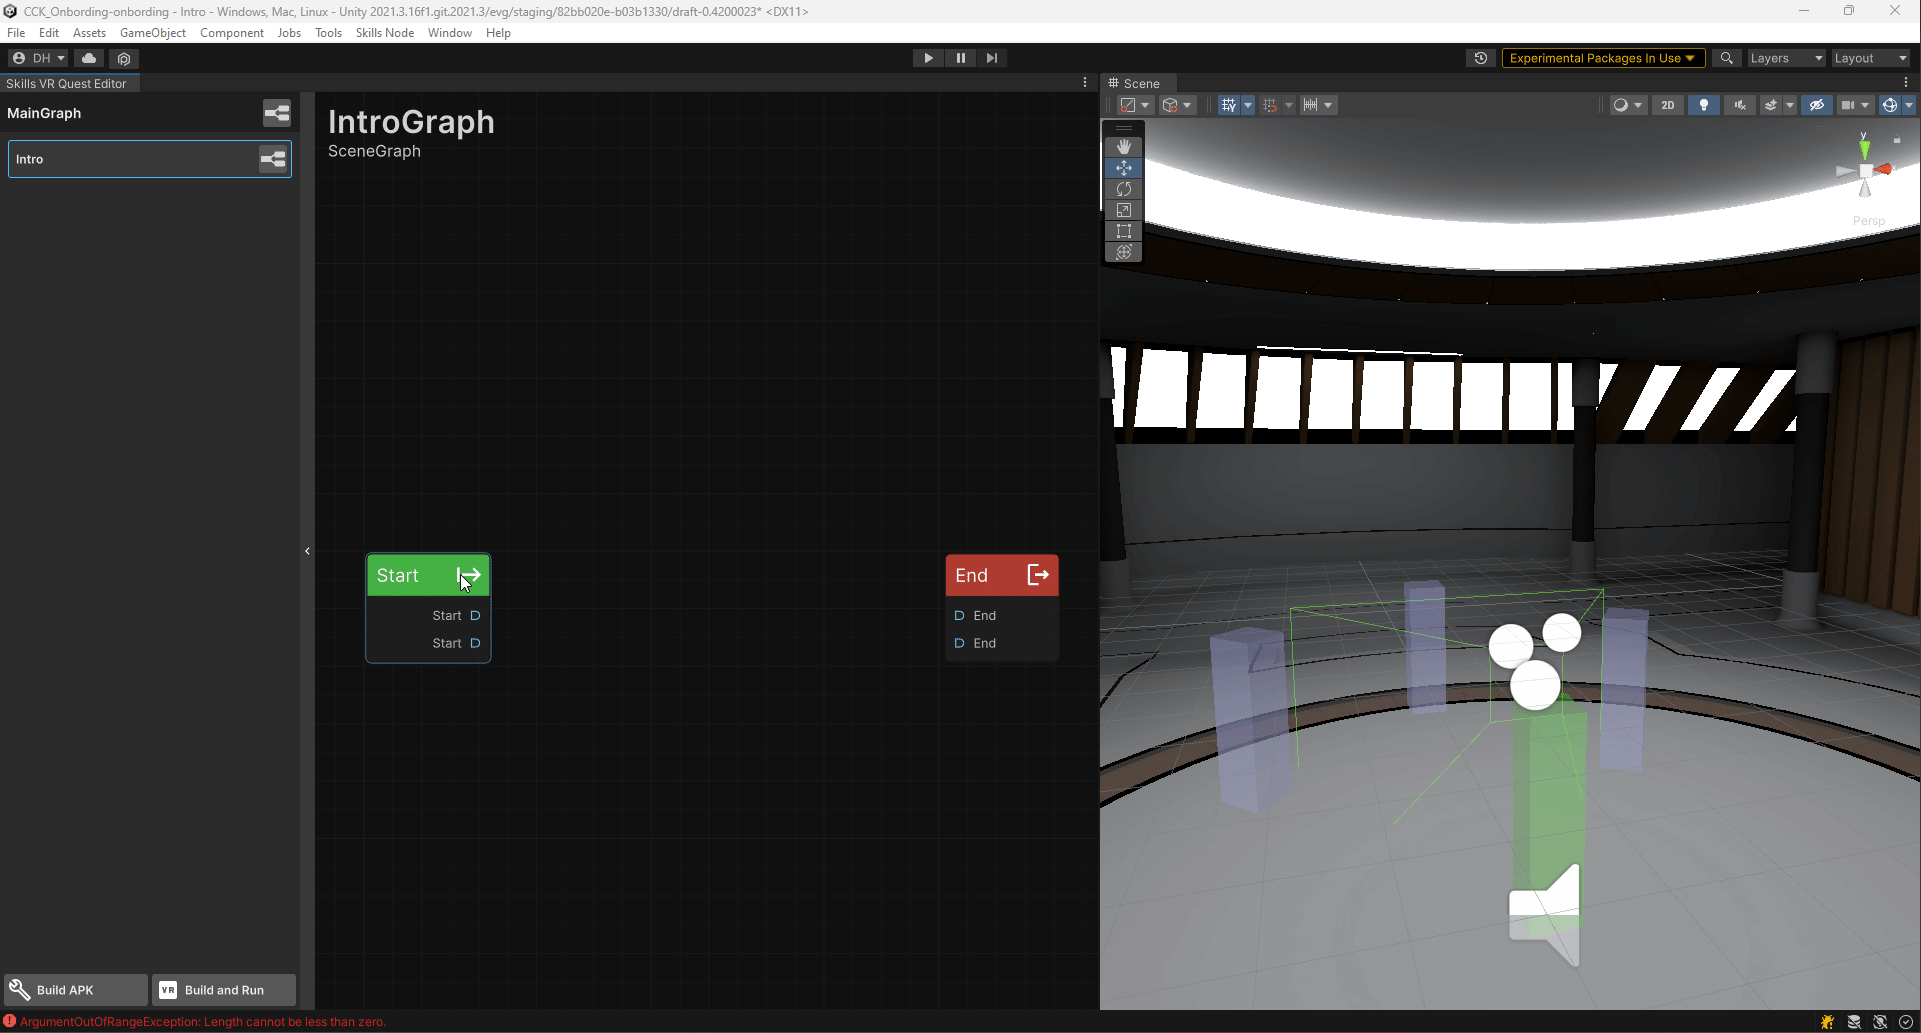Select the Rect transform tool
Image resolution: width=1921 pixels, height=1033 pixels.
tap(1124, 231)
